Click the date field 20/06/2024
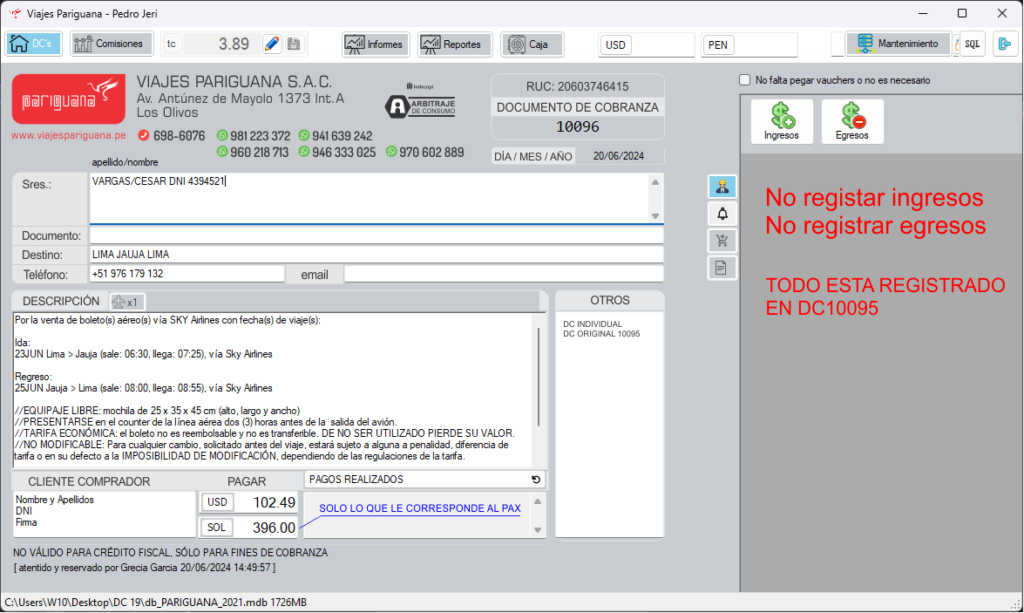This screenshot has height=613, width=1024. pos(618,156)
